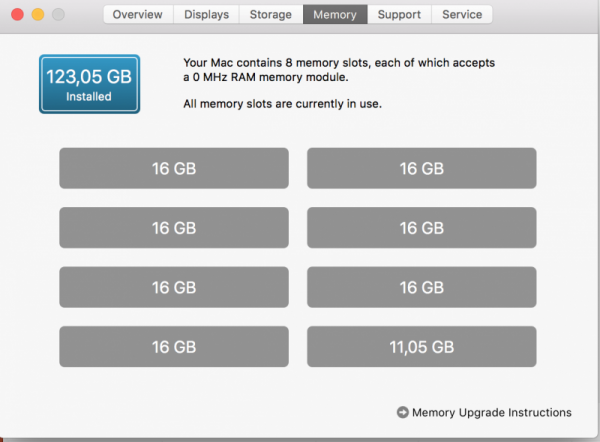Select the second-row left 16 GB slot
This screenshot has width=600, height=442.
[x=174, y=228]
